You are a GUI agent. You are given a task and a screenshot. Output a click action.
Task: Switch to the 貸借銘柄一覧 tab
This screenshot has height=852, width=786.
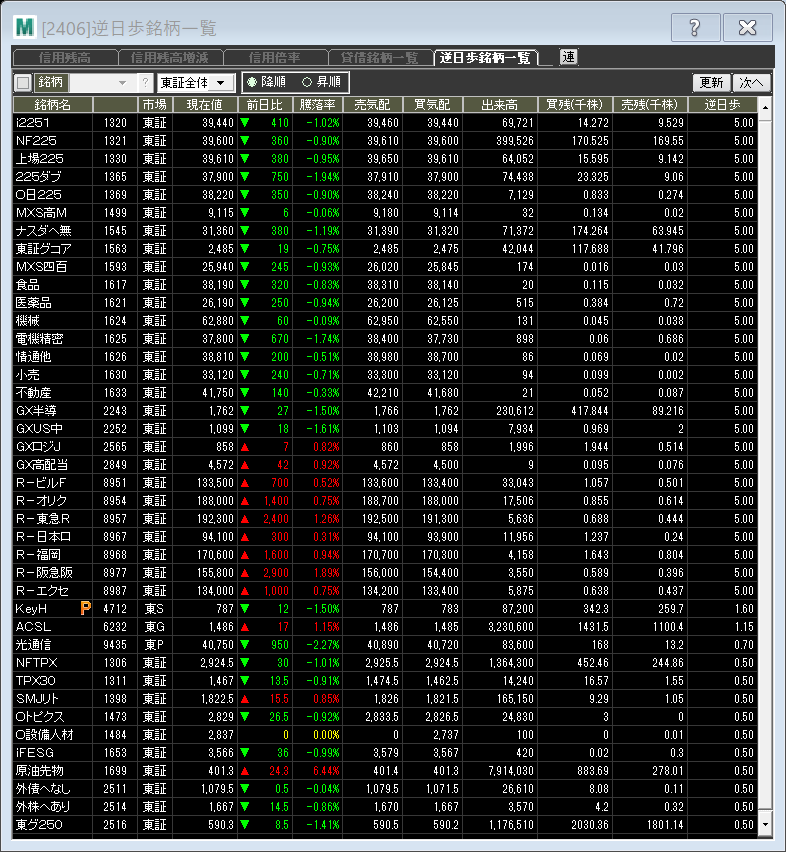point(379,58)
